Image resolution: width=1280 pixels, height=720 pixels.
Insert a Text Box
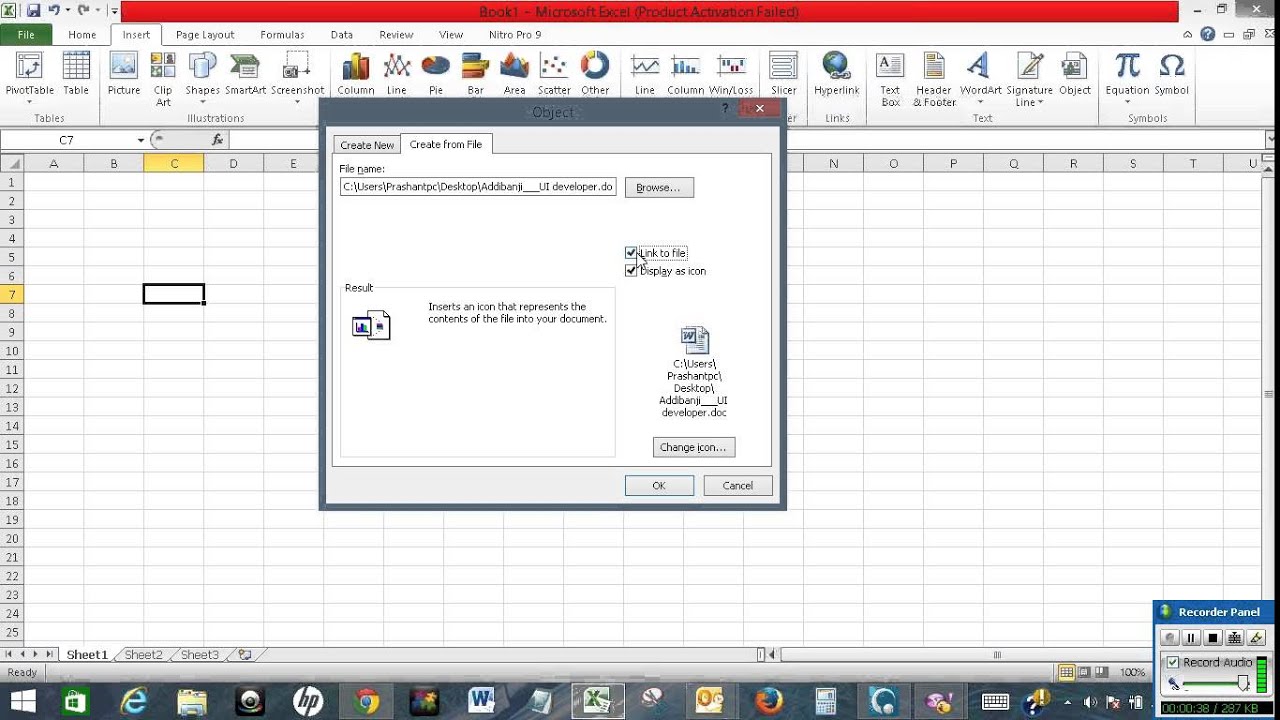890,78
